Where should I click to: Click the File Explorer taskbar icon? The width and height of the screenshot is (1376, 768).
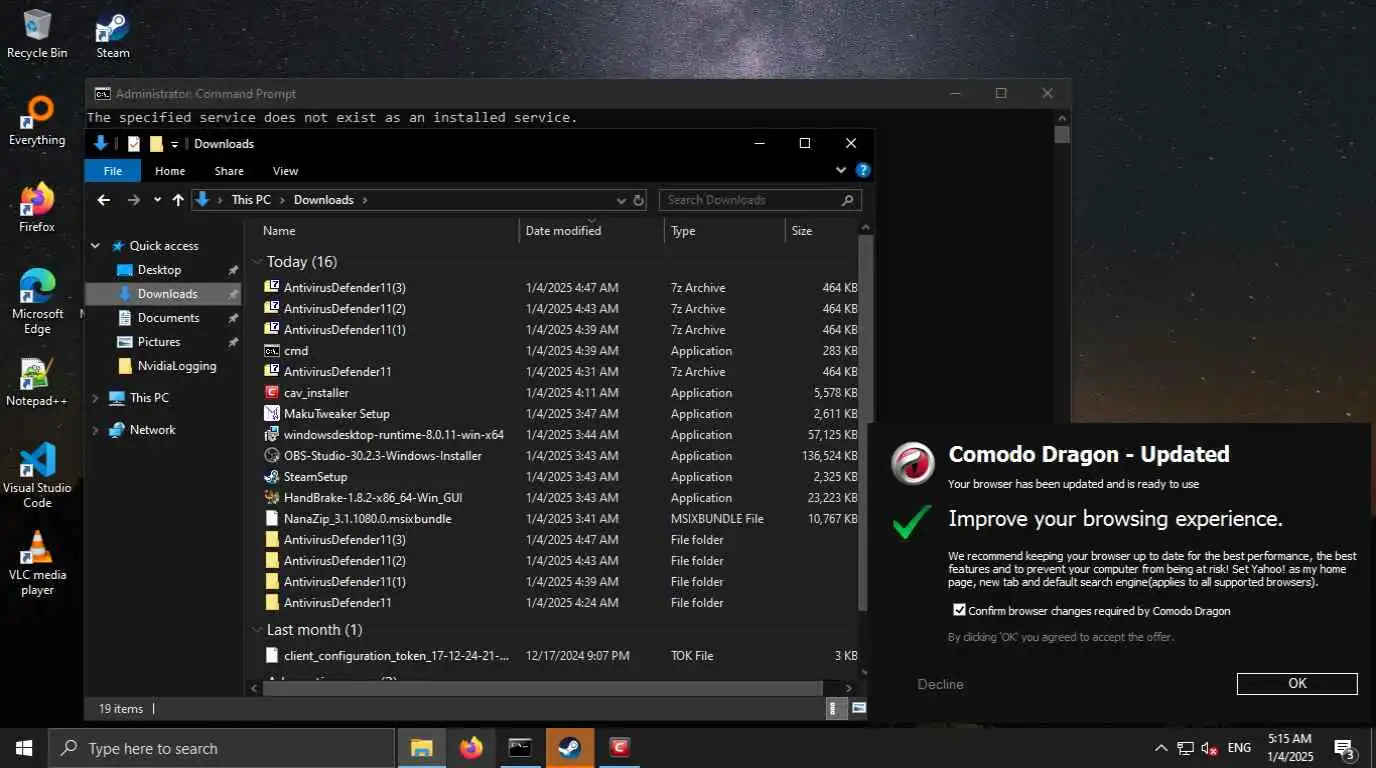(x=422, y=748)
